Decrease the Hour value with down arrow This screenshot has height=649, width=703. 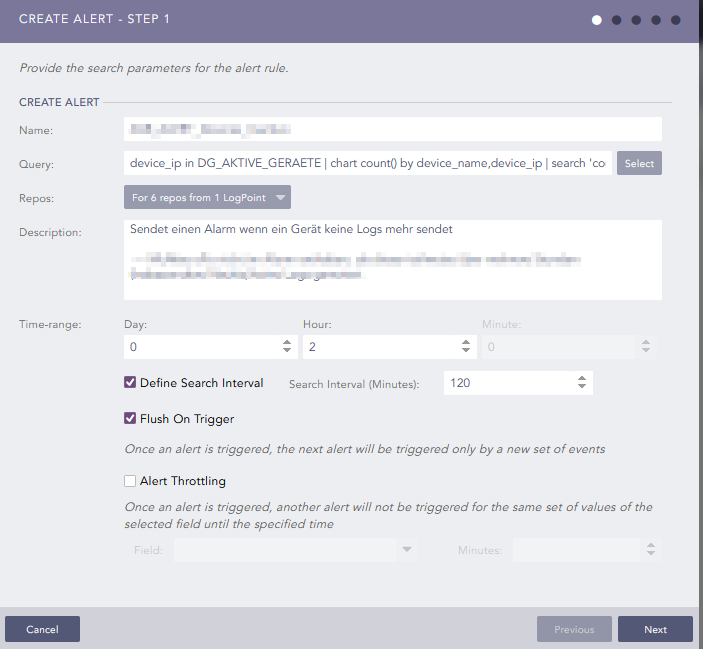[466, 351]
